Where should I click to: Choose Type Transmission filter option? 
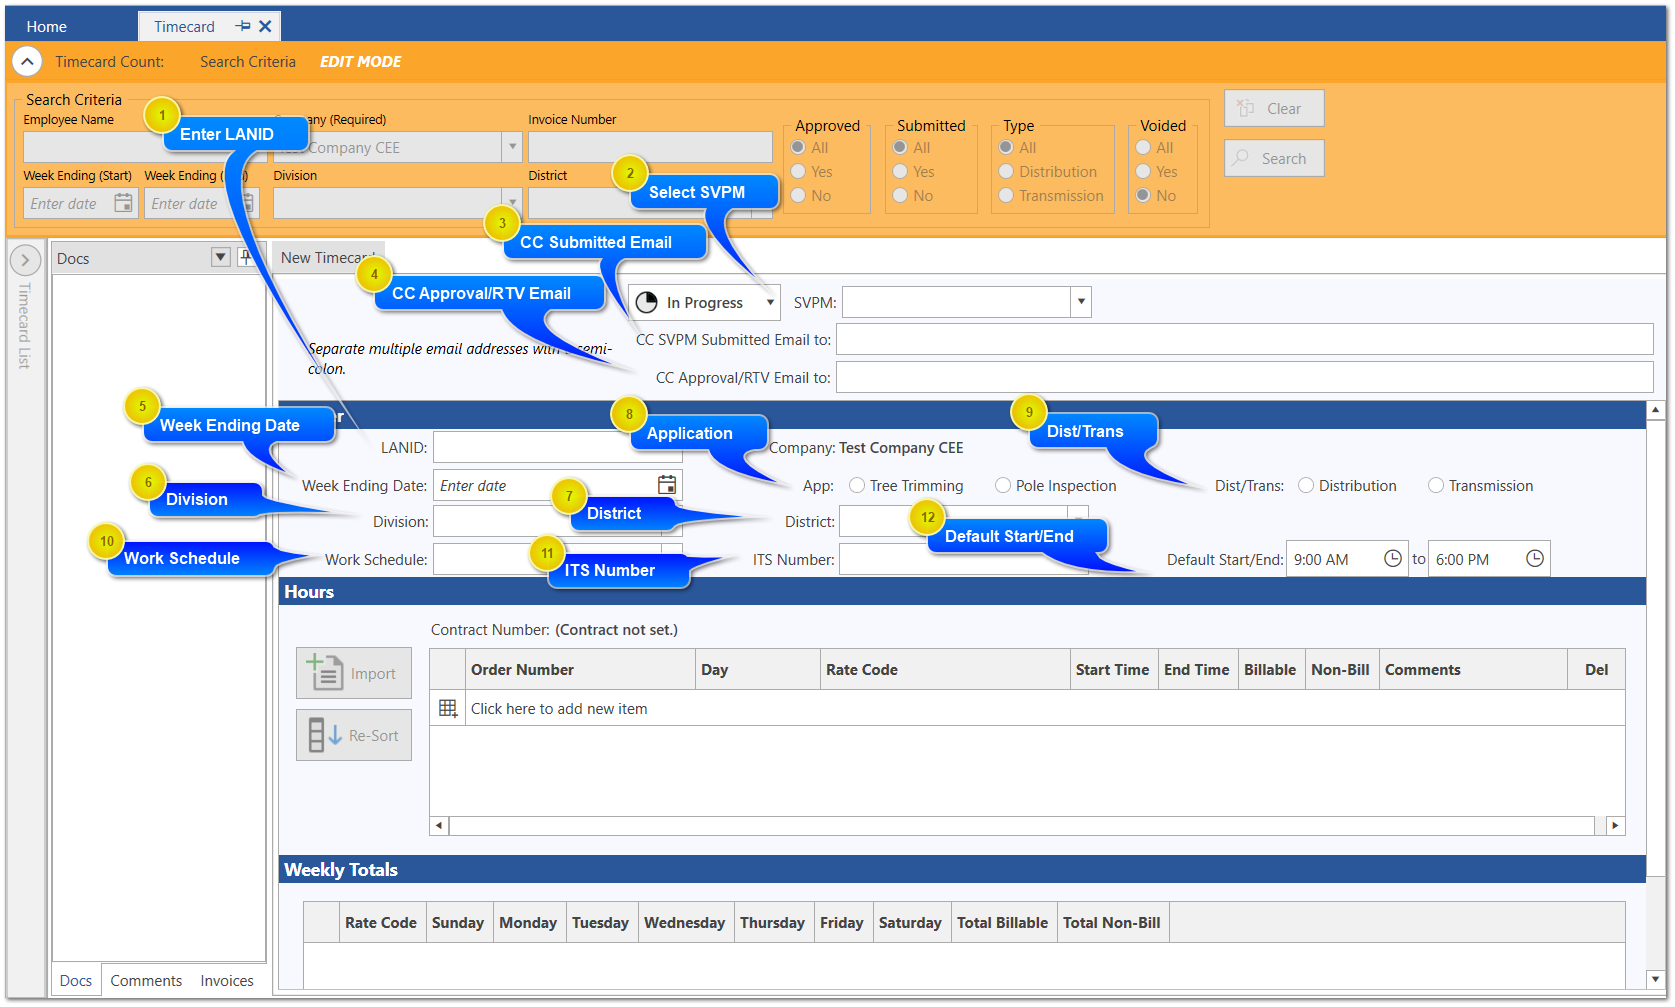[x=1006, y=196]
